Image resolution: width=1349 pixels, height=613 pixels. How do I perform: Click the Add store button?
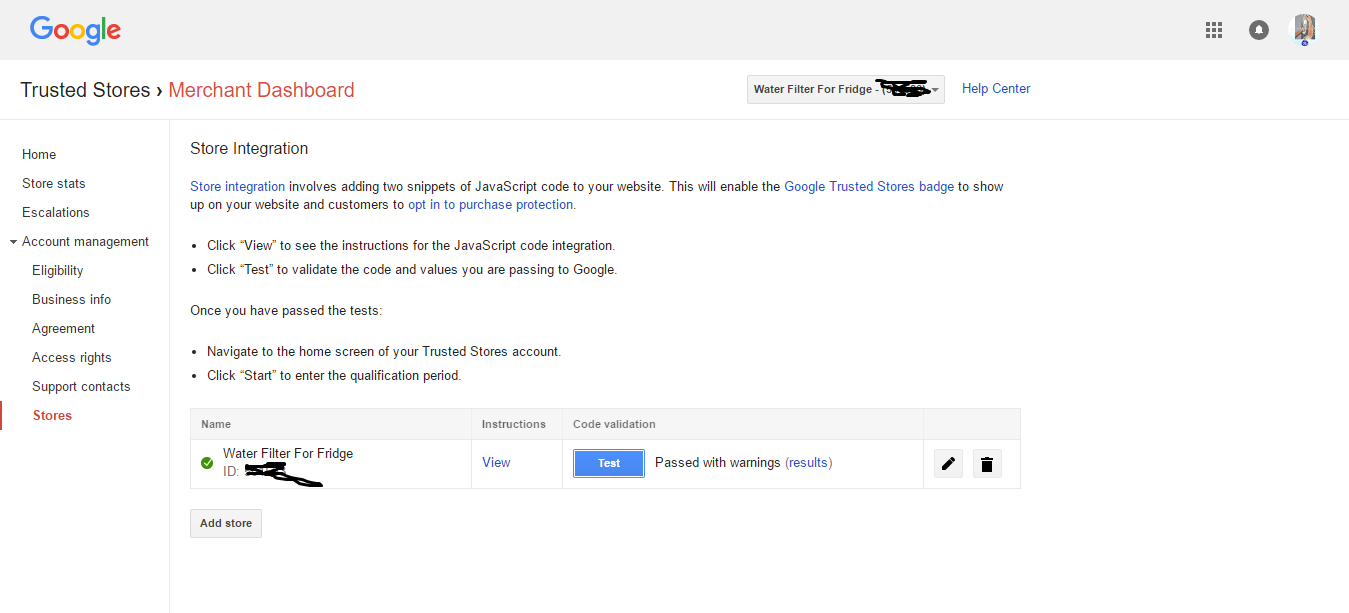click(x=226, y=523)
